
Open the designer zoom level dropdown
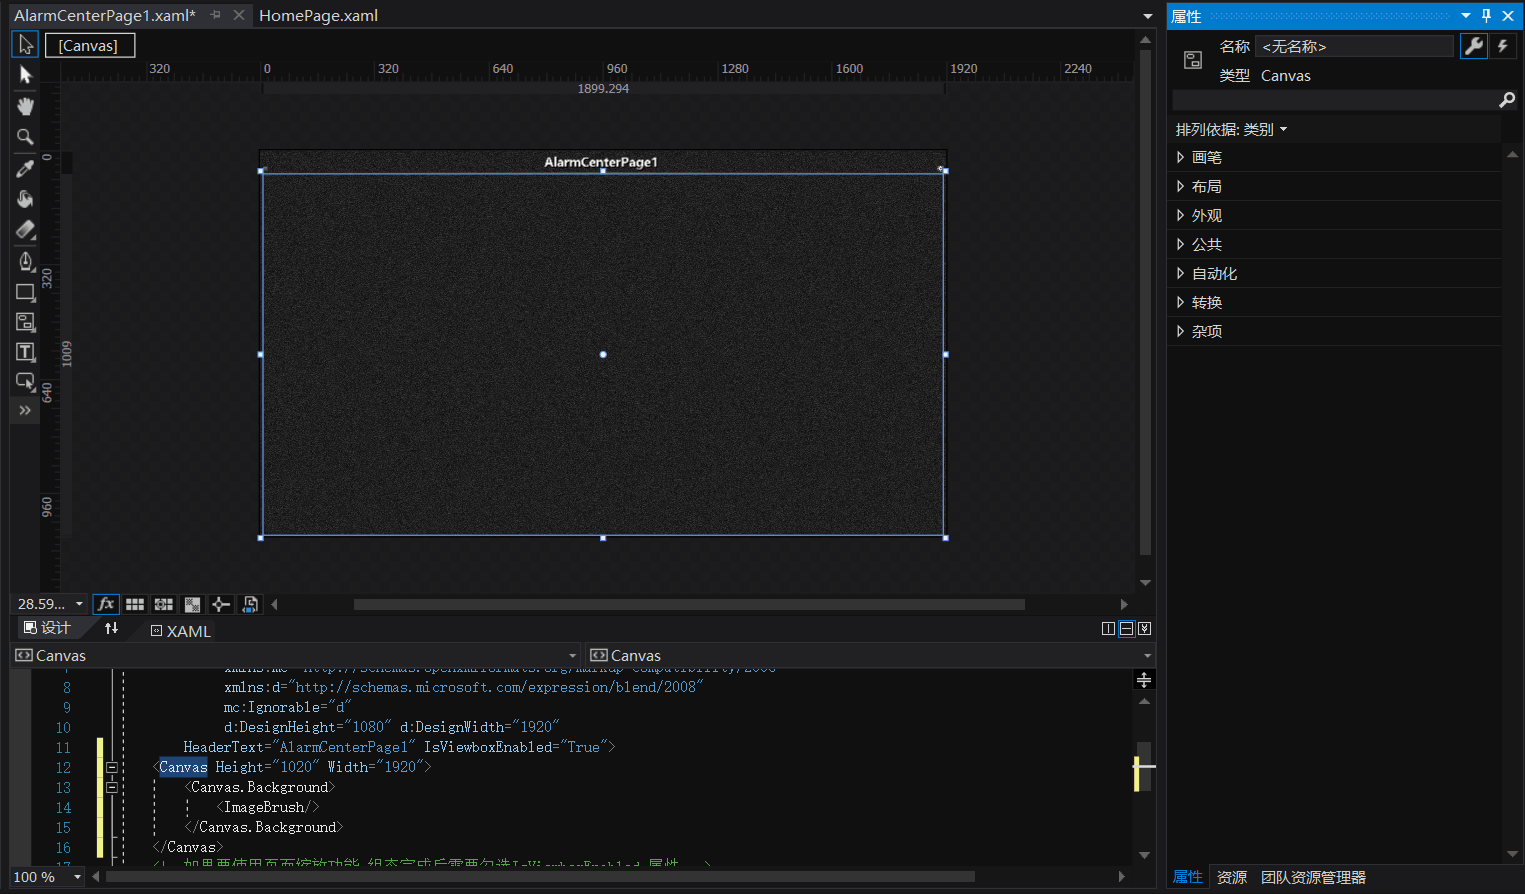coord(79,604)
